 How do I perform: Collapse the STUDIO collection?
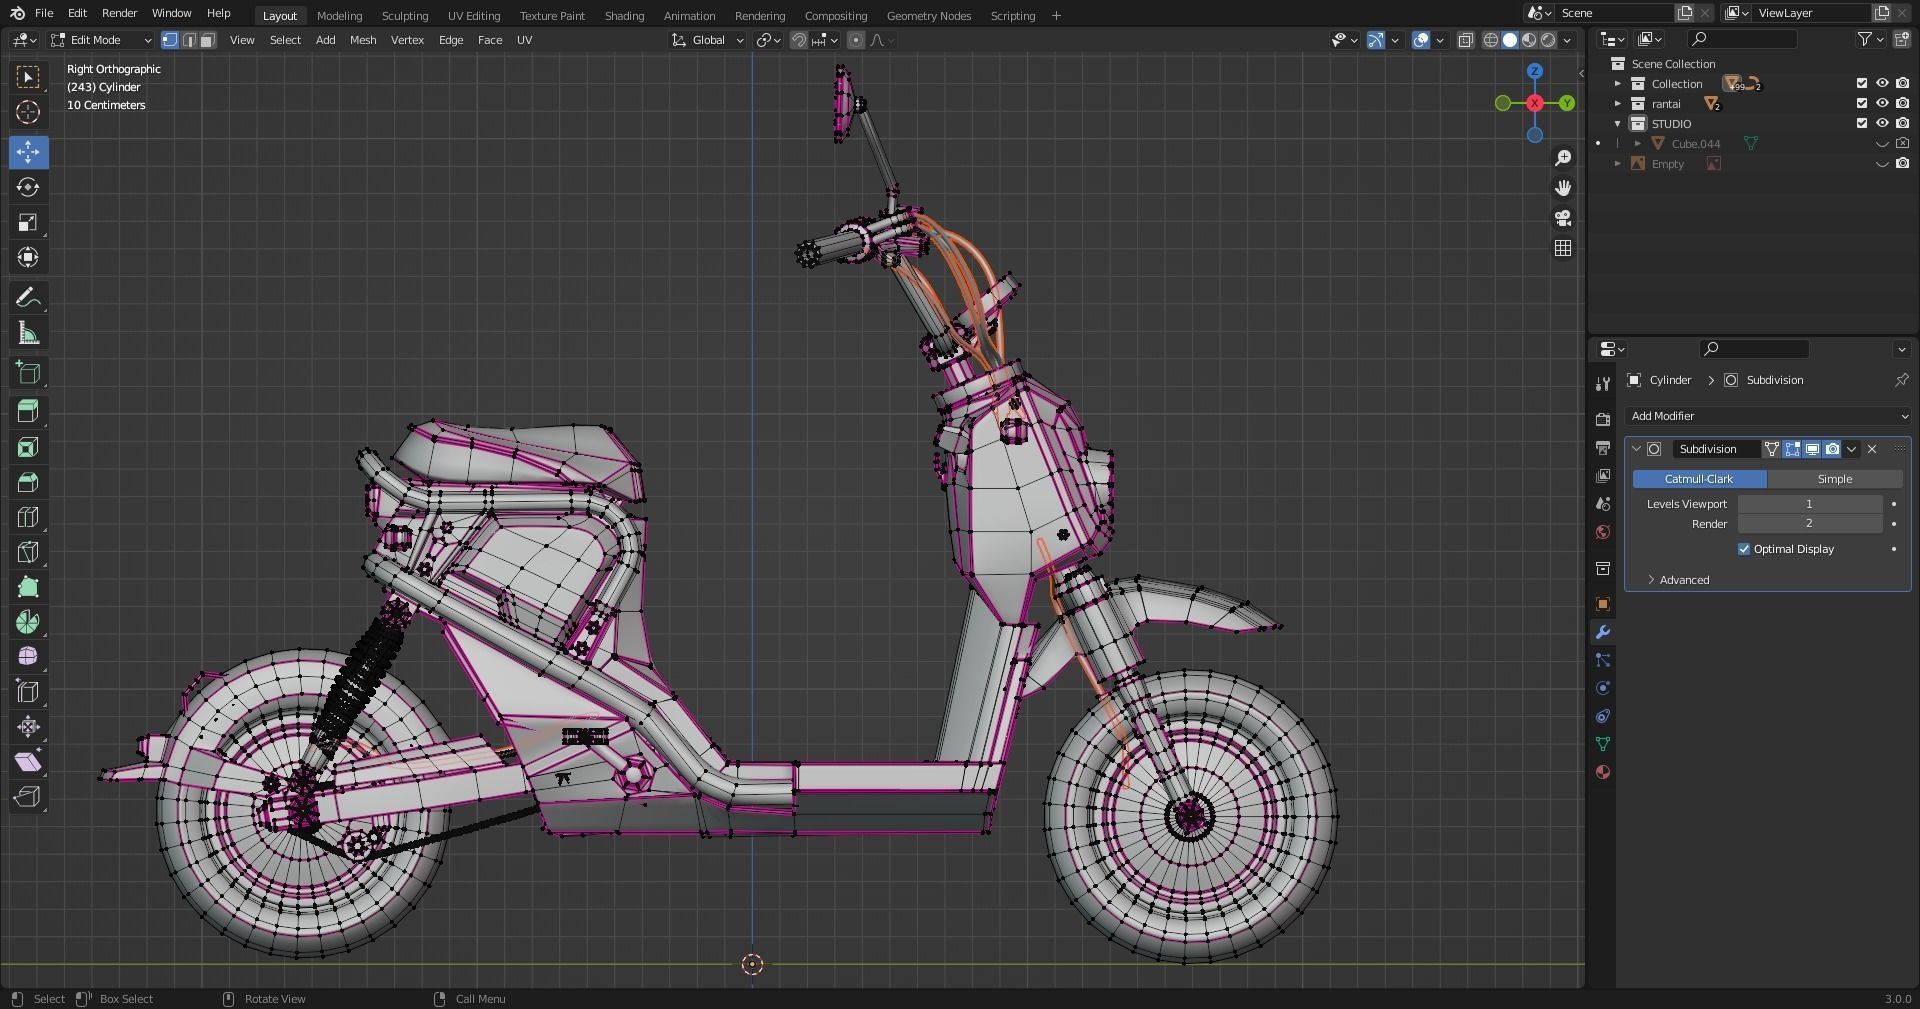(x=1618, y=124)
